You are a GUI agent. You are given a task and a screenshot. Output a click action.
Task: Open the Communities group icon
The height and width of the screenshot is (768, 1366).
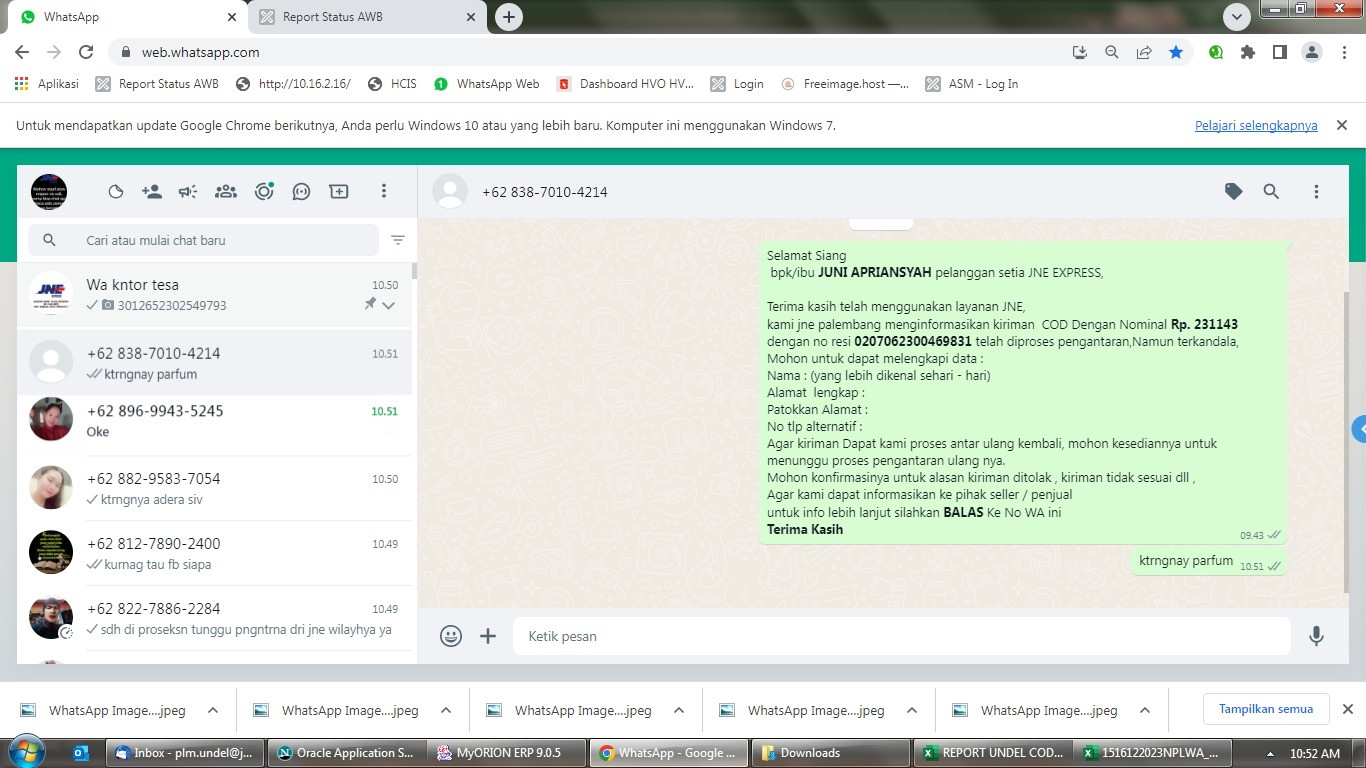pos(226,192)
